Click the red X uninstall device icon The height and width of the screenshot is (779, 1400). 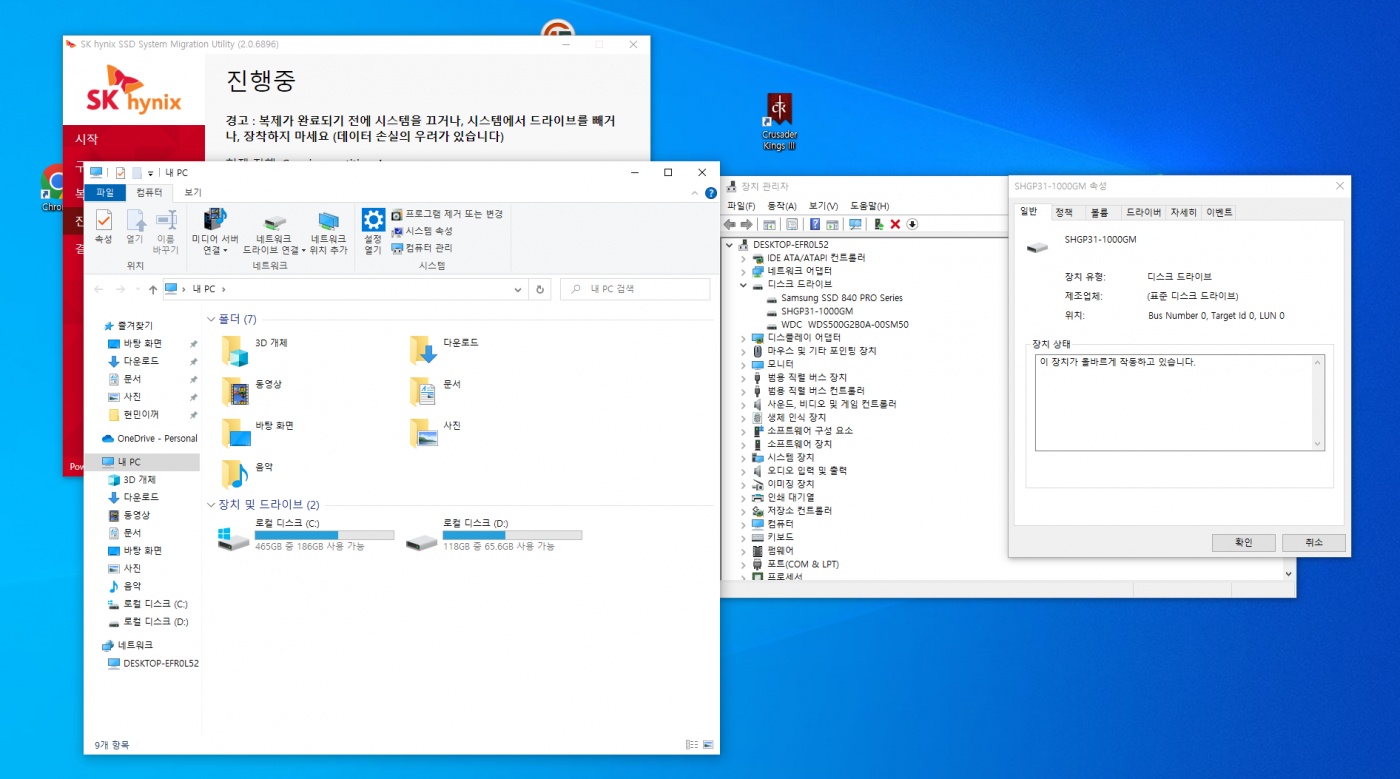(x=895, y=224)
